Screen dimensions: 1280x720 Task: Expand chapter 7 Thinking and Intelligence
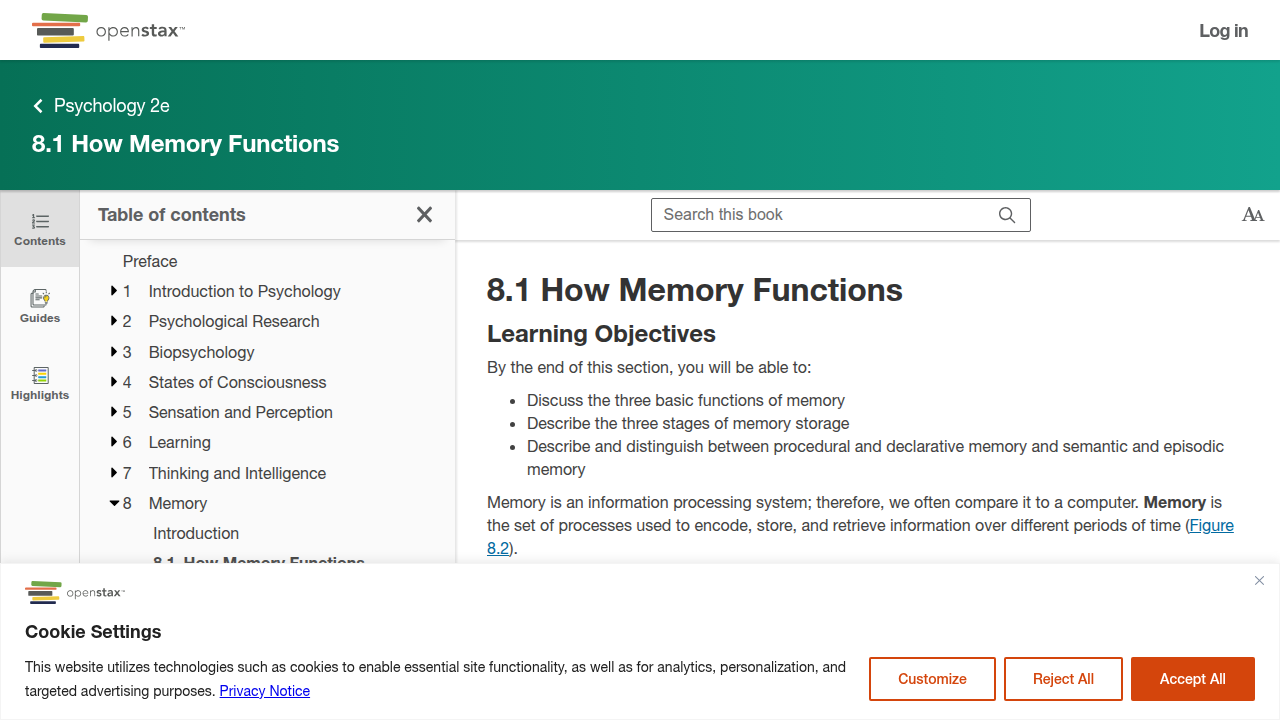(x=114, y=473)
